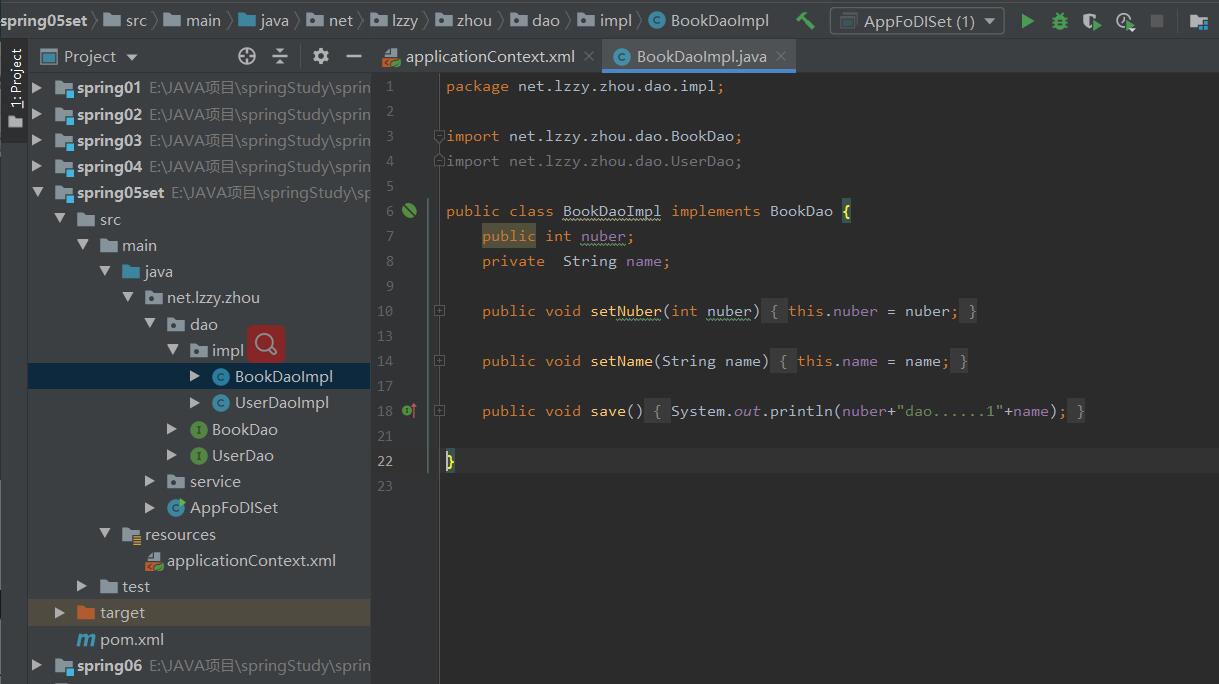1219x684 pixels.
Task: Open the 1: Project side tool window
Action: 15,78
